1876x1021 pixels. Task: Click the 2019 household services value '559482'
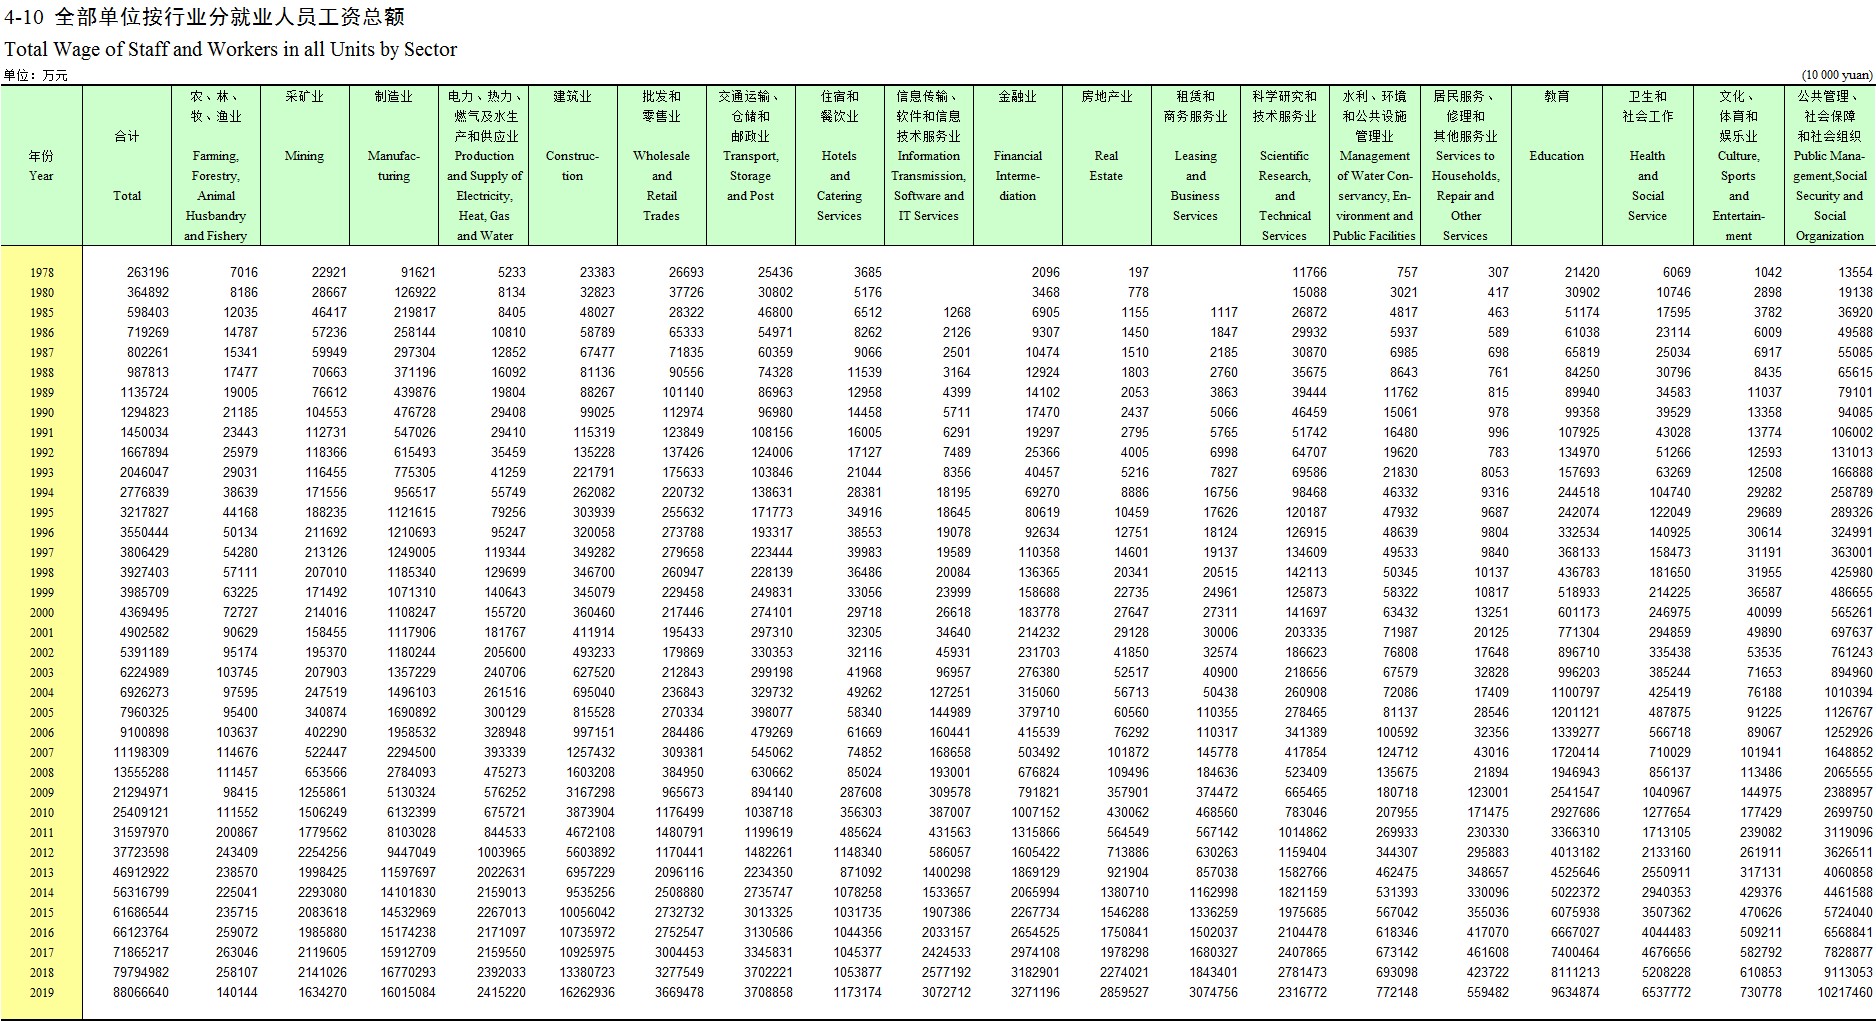[1488, 992]
